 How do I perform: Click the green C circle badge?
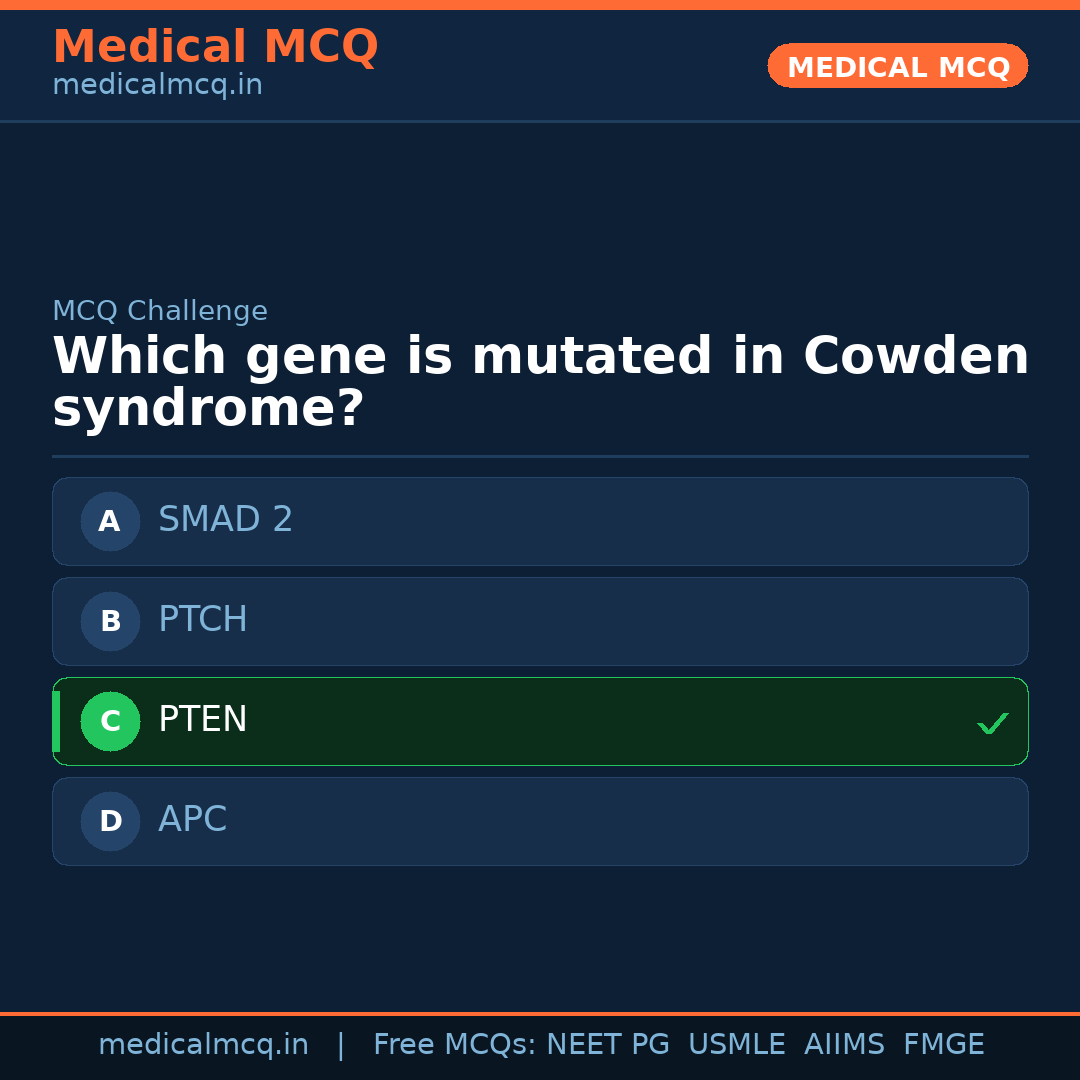(x=110, y=721)
